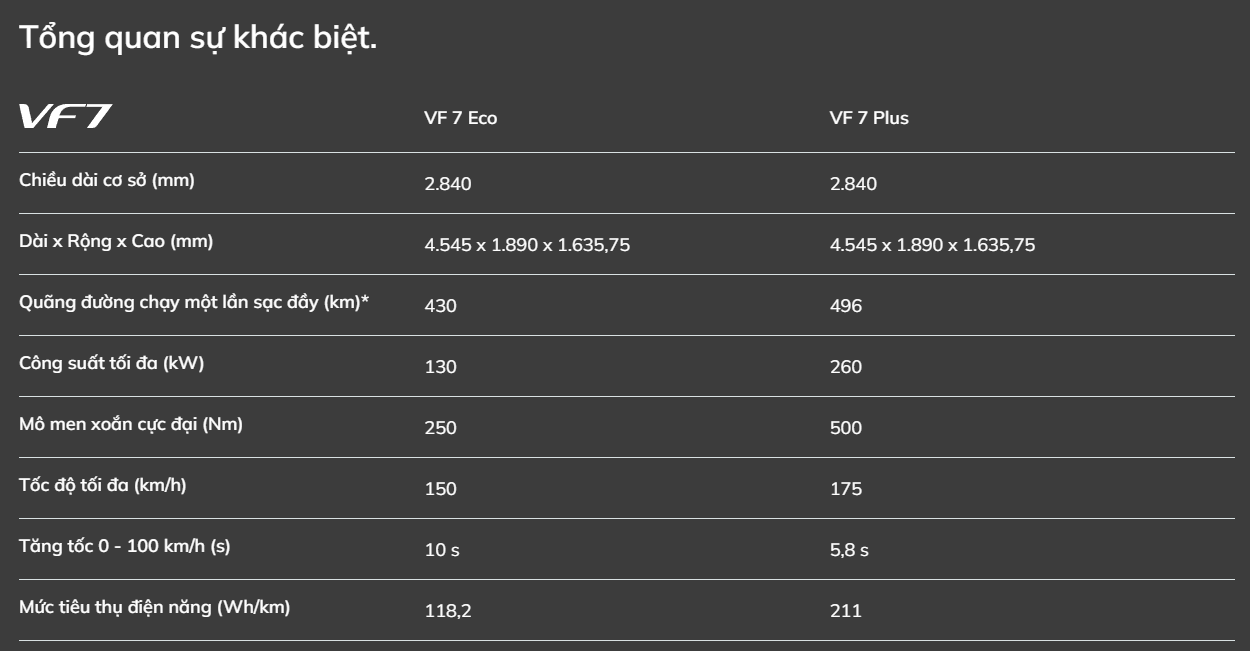Click the VF7 logo

tap(65, 116)
